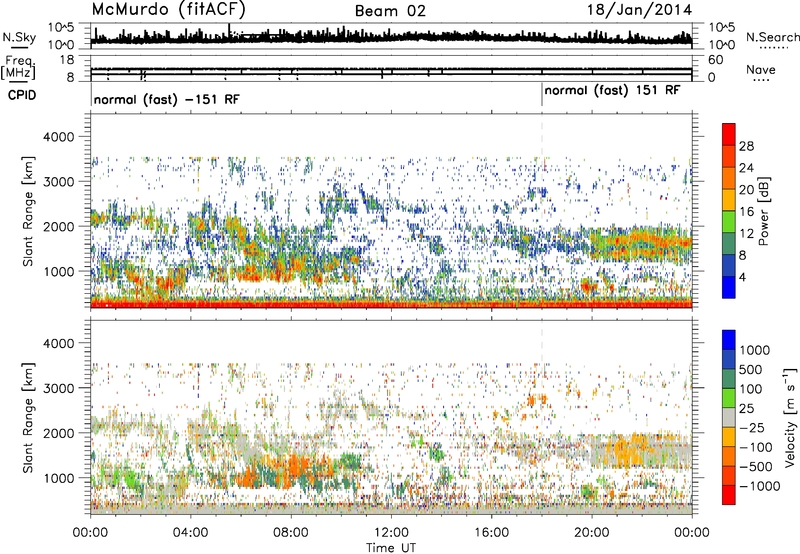Image resolution: width=800 pixels, height=554 pixels.
Task: Click the "16:00" time tick label
Action: point(491,532)
